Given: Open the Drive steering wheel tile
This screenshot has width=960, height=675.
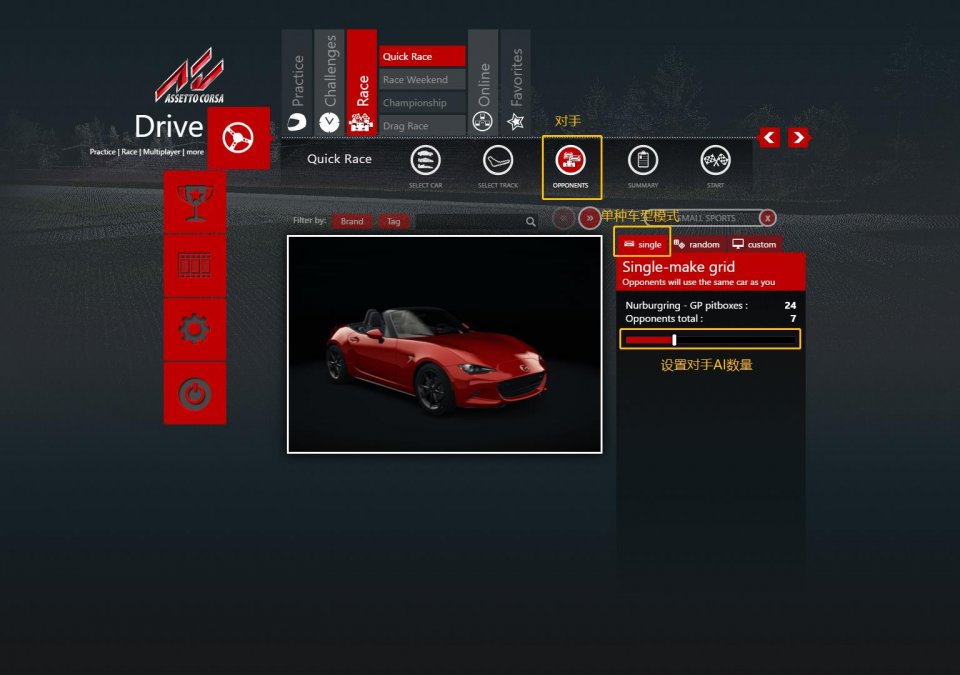Looking at the screenshot, I should click(238, 138).
